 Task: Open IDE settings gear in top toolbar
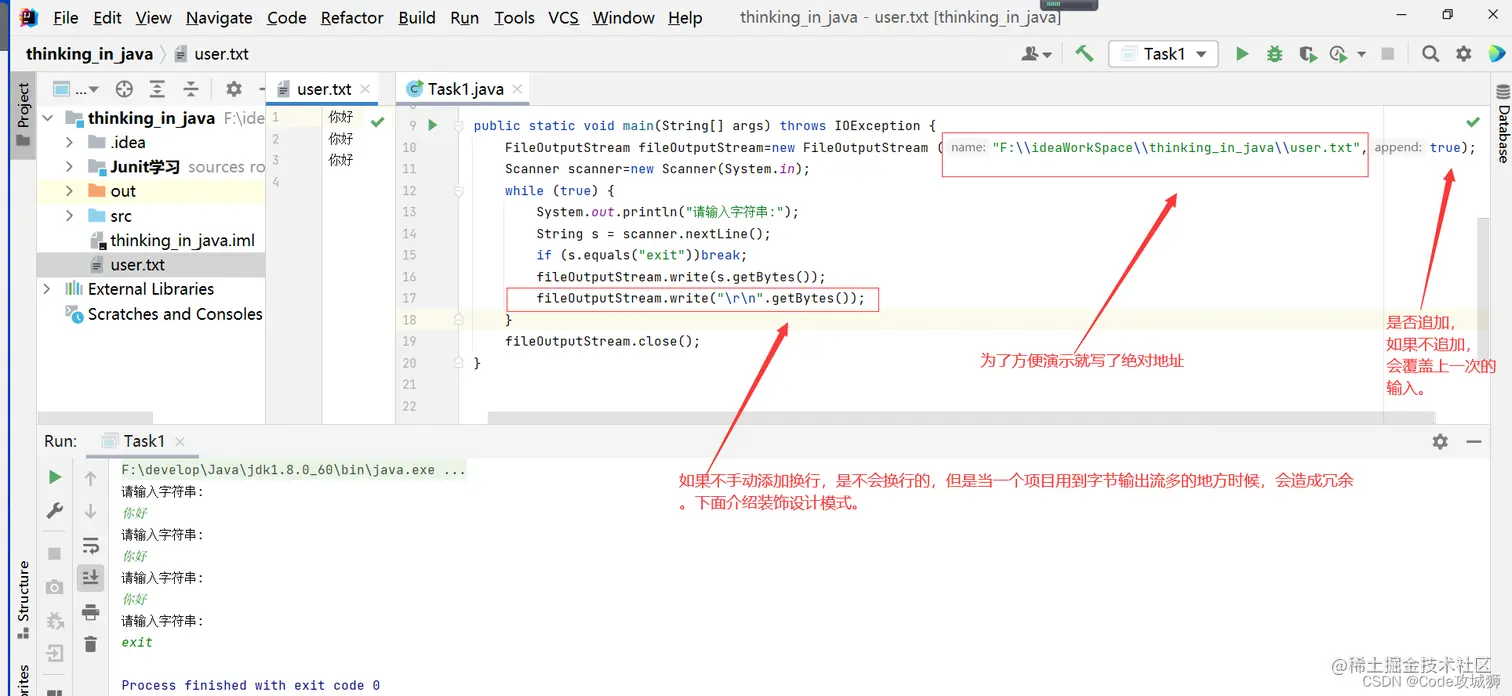point(1464,54)
